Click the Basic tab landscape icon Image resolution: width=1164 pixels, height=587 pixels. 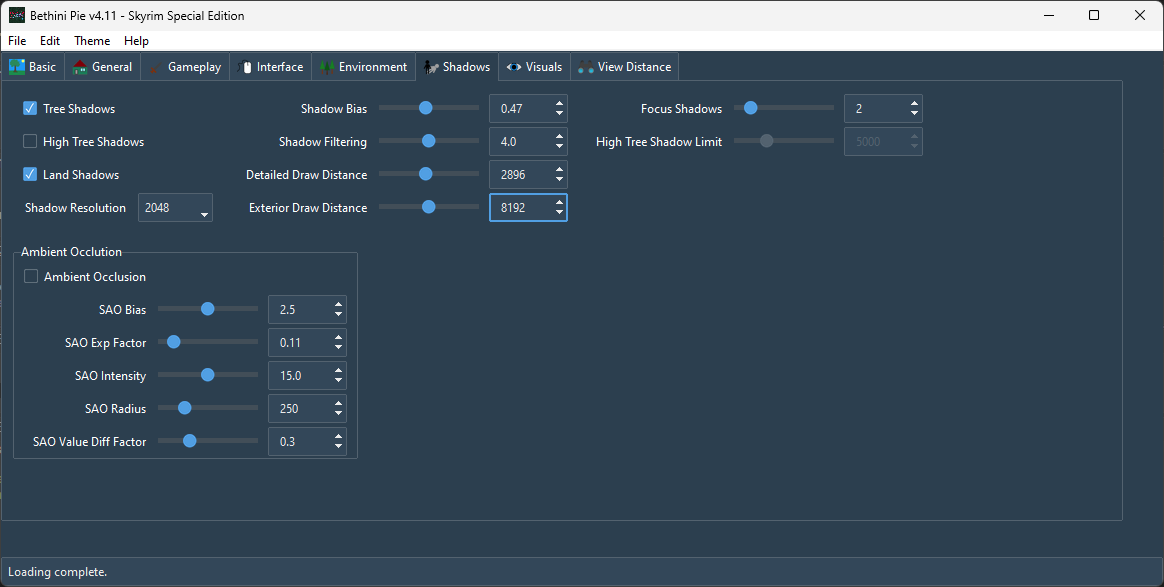(16, 67)
